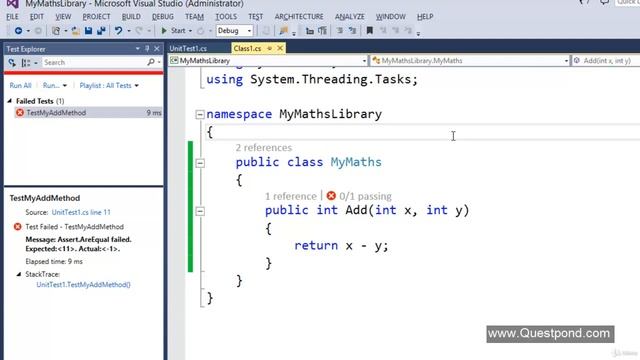Collapse the StackTrace section

[19, 274]
